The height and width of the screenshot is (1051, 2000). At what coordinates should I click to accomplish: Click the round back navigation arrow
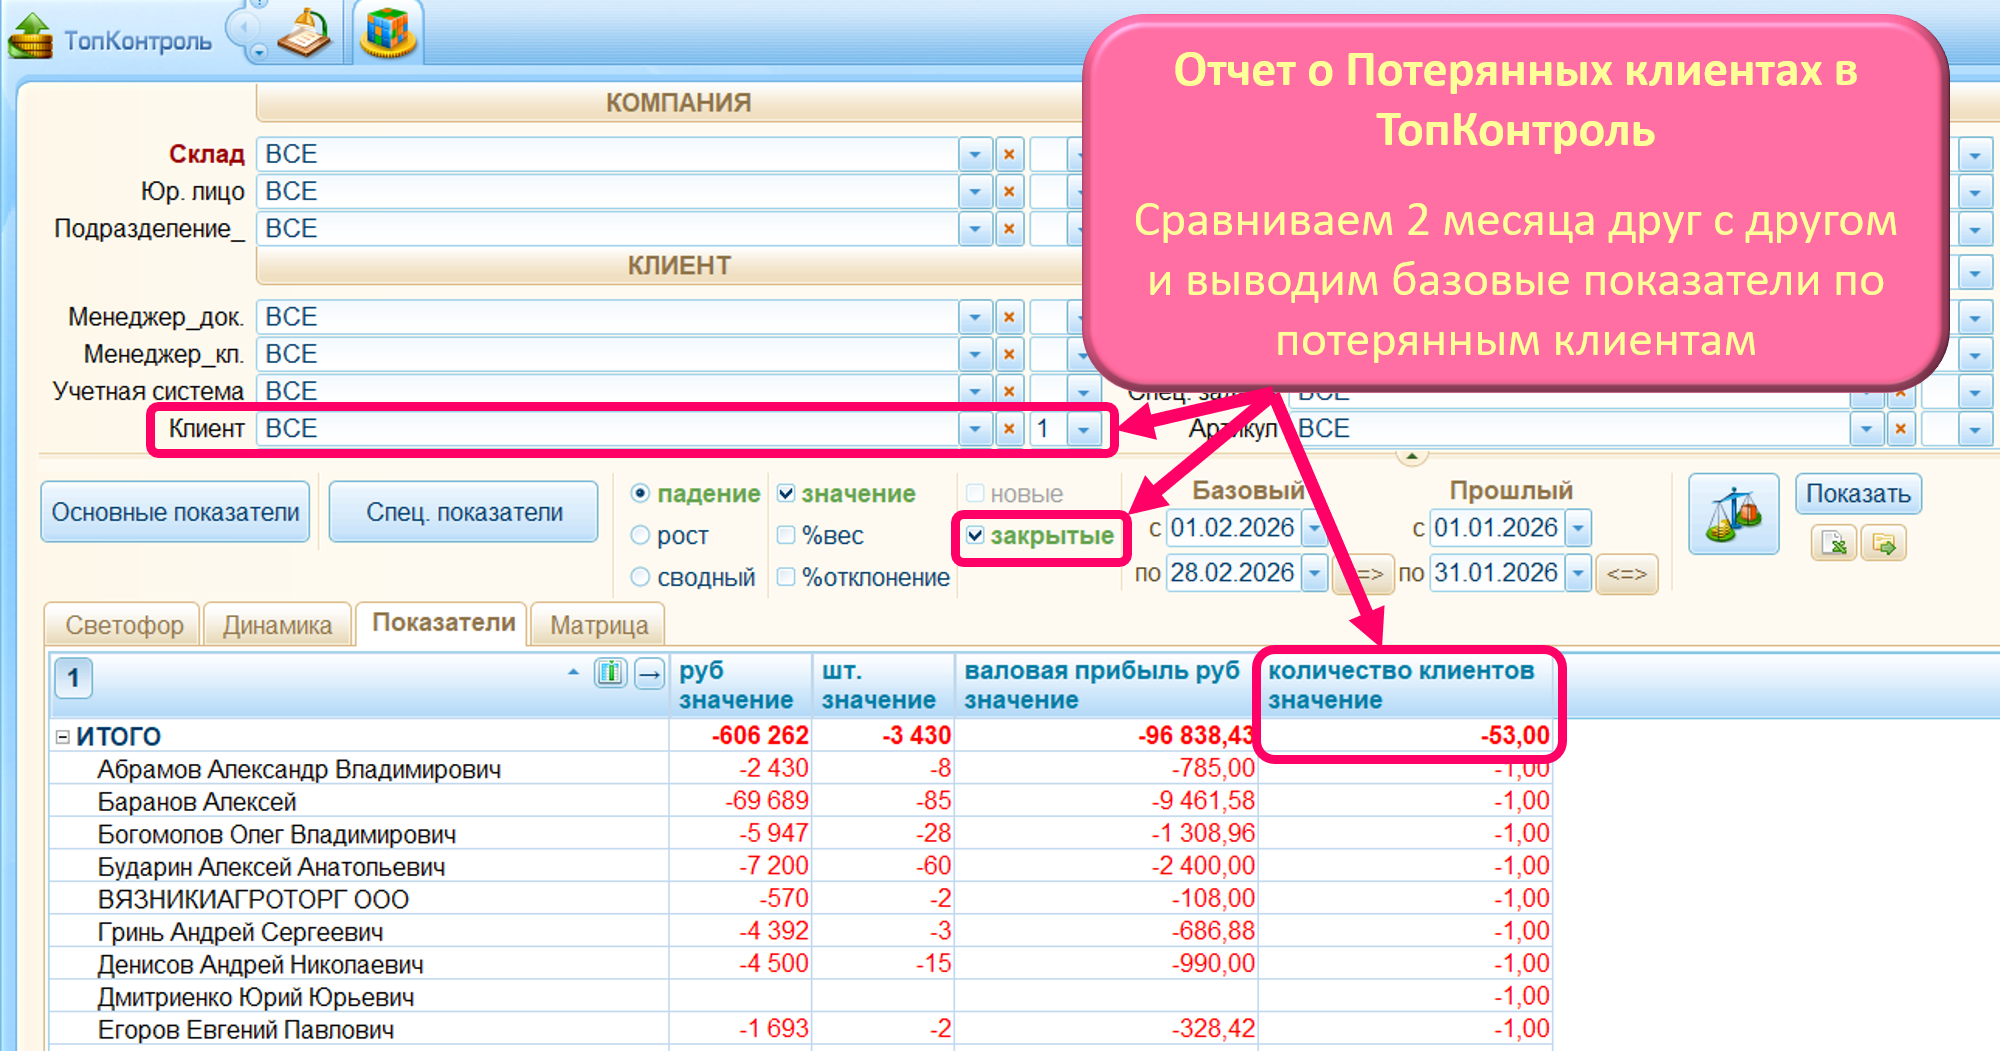244,30
